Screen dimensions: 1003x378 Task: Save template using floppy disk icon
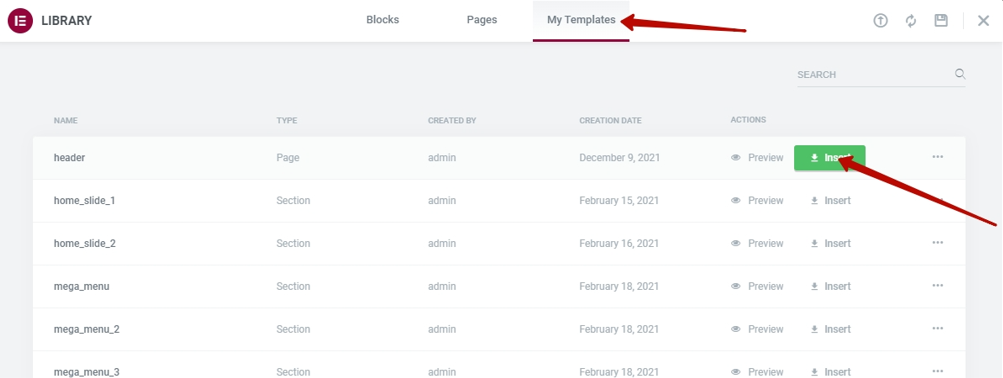tap(941, 20)
